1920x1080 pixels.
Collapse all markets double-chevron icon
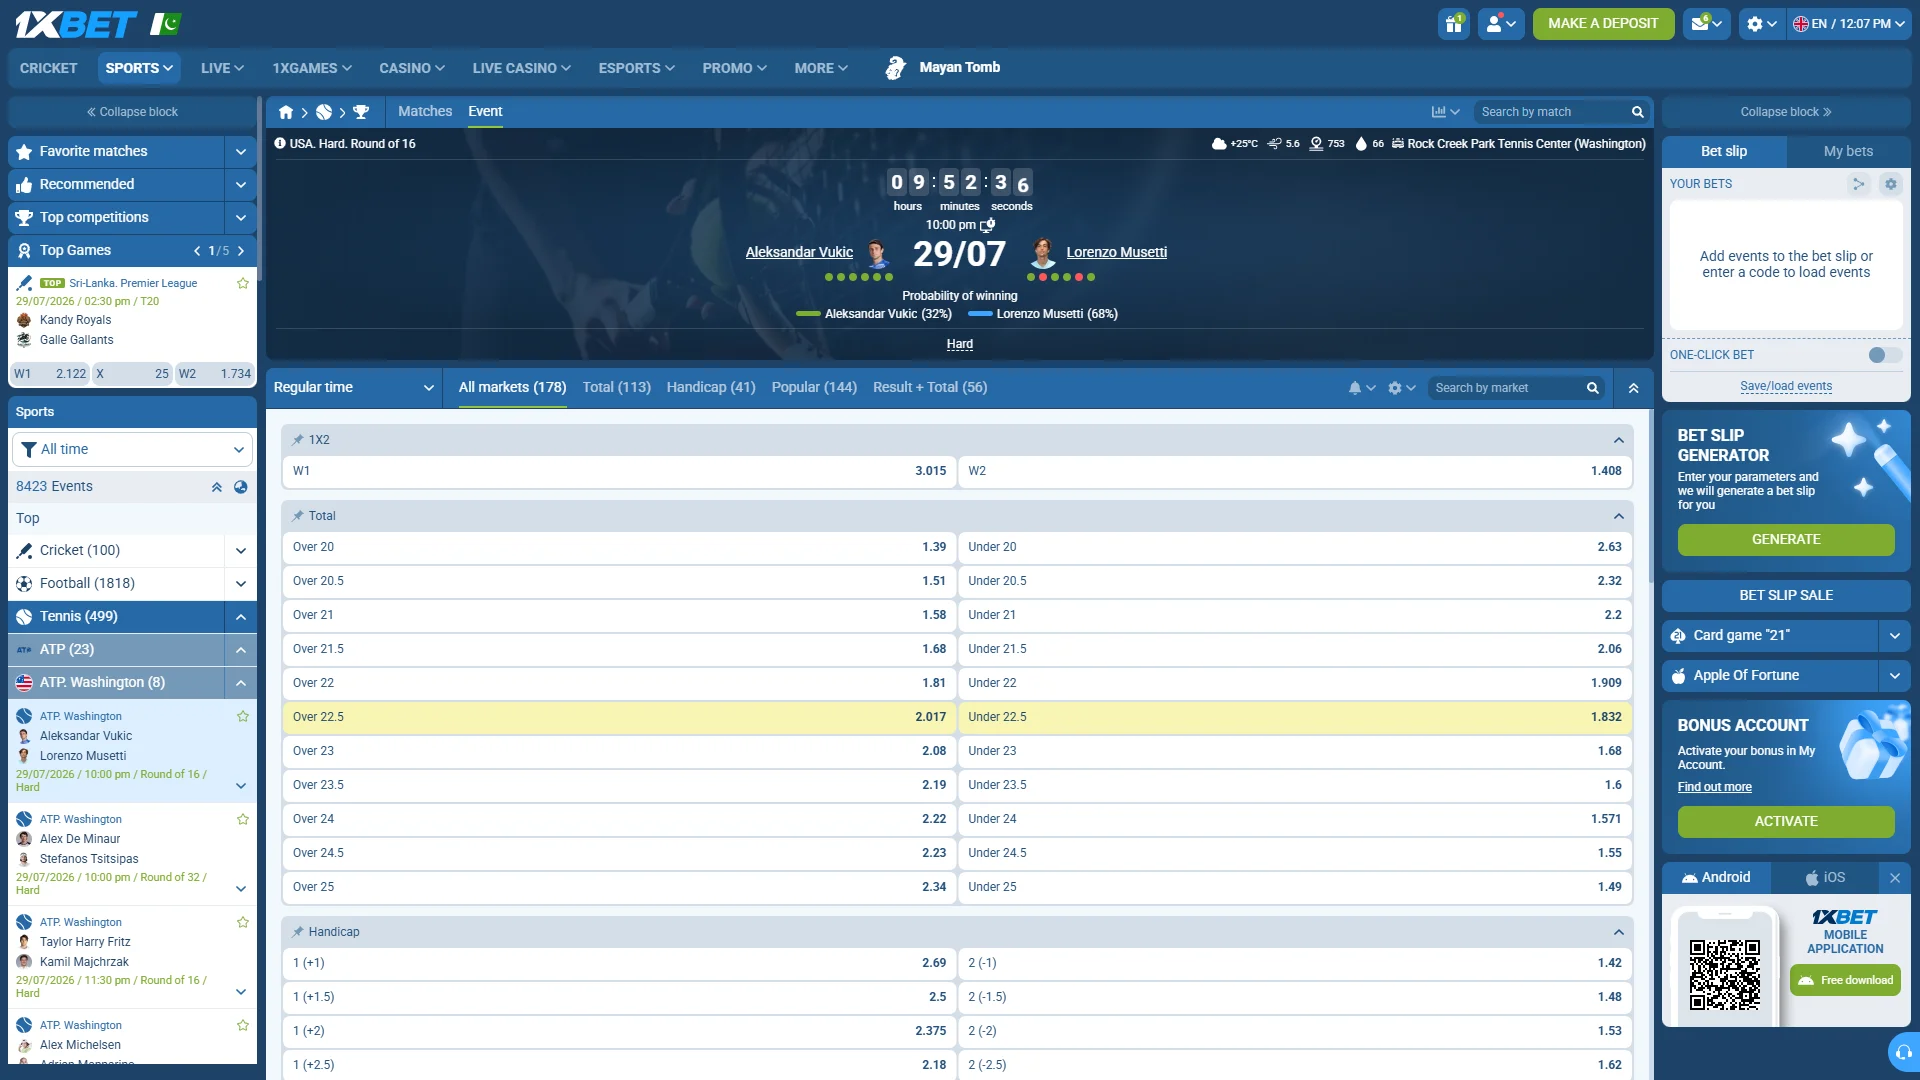(x=1633, y=388)
